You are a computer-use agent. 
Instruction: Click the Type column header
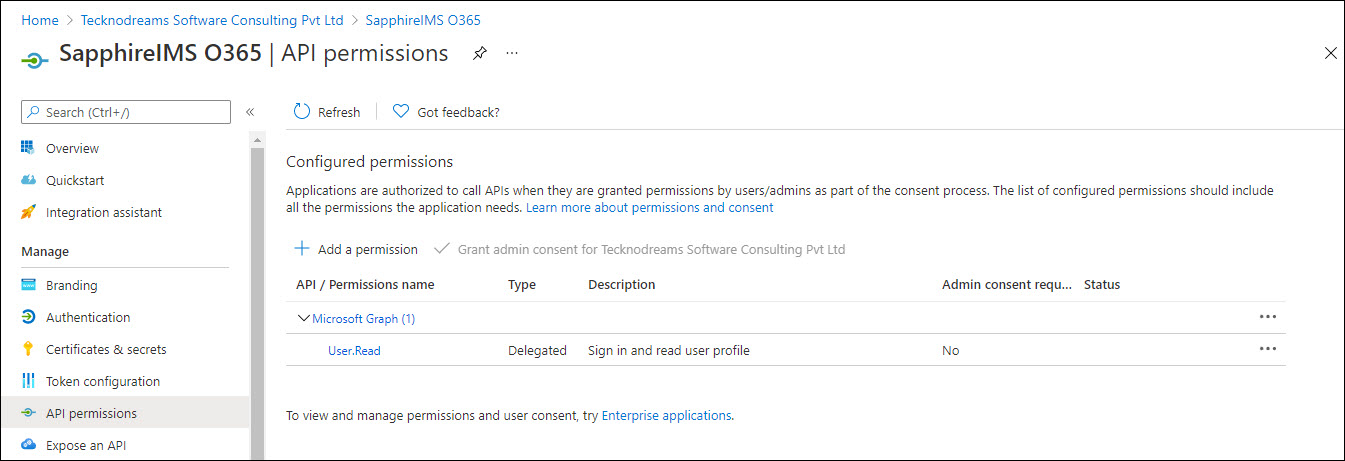click(522, 285)
